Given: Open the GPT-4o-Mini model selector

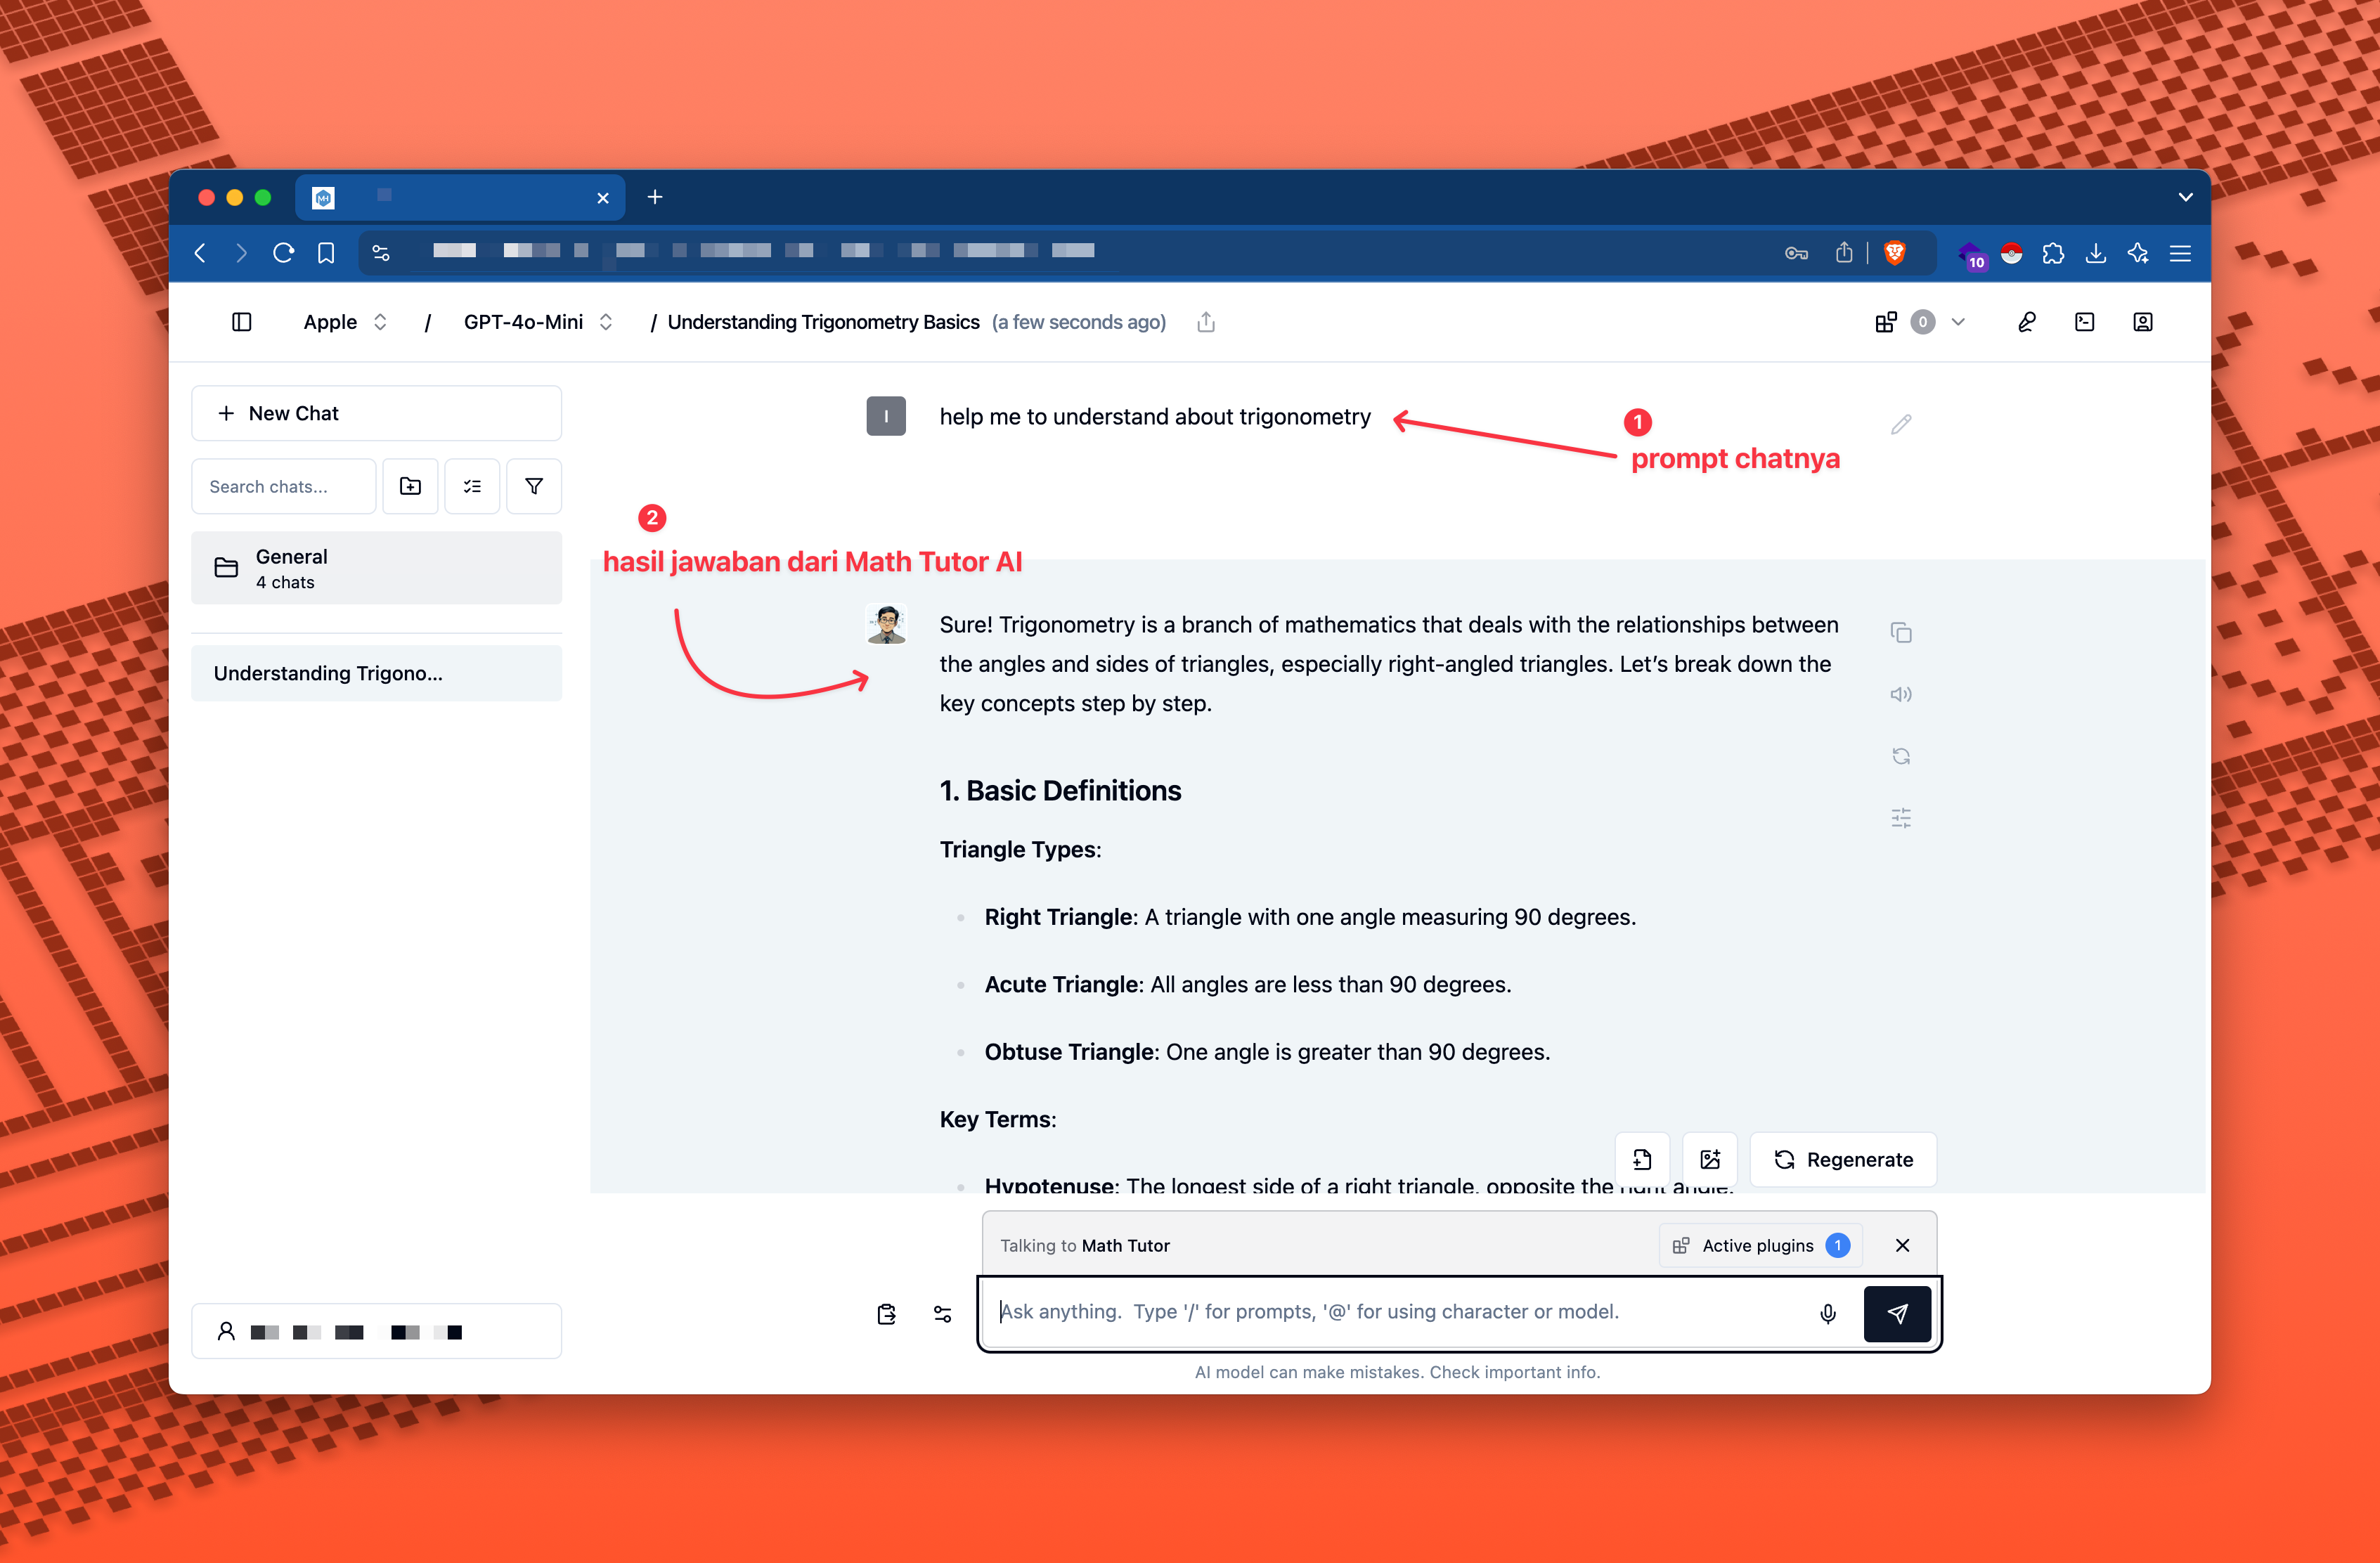Looking at the screenshot, I should pos(537,322).
